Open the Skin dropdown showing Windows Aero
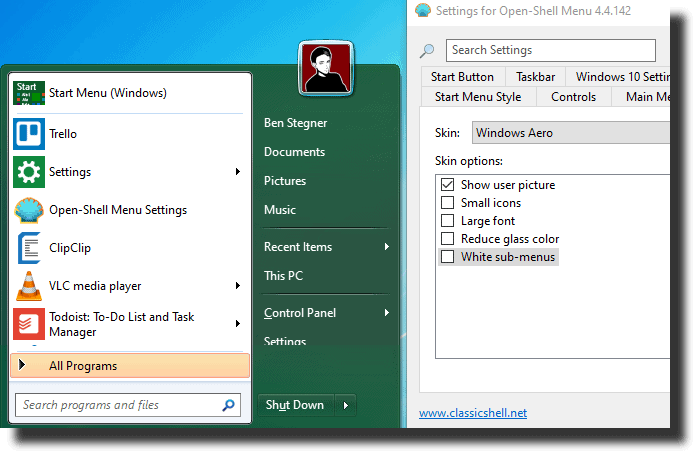This screenshot has height=451, width=693. point(570,133)
